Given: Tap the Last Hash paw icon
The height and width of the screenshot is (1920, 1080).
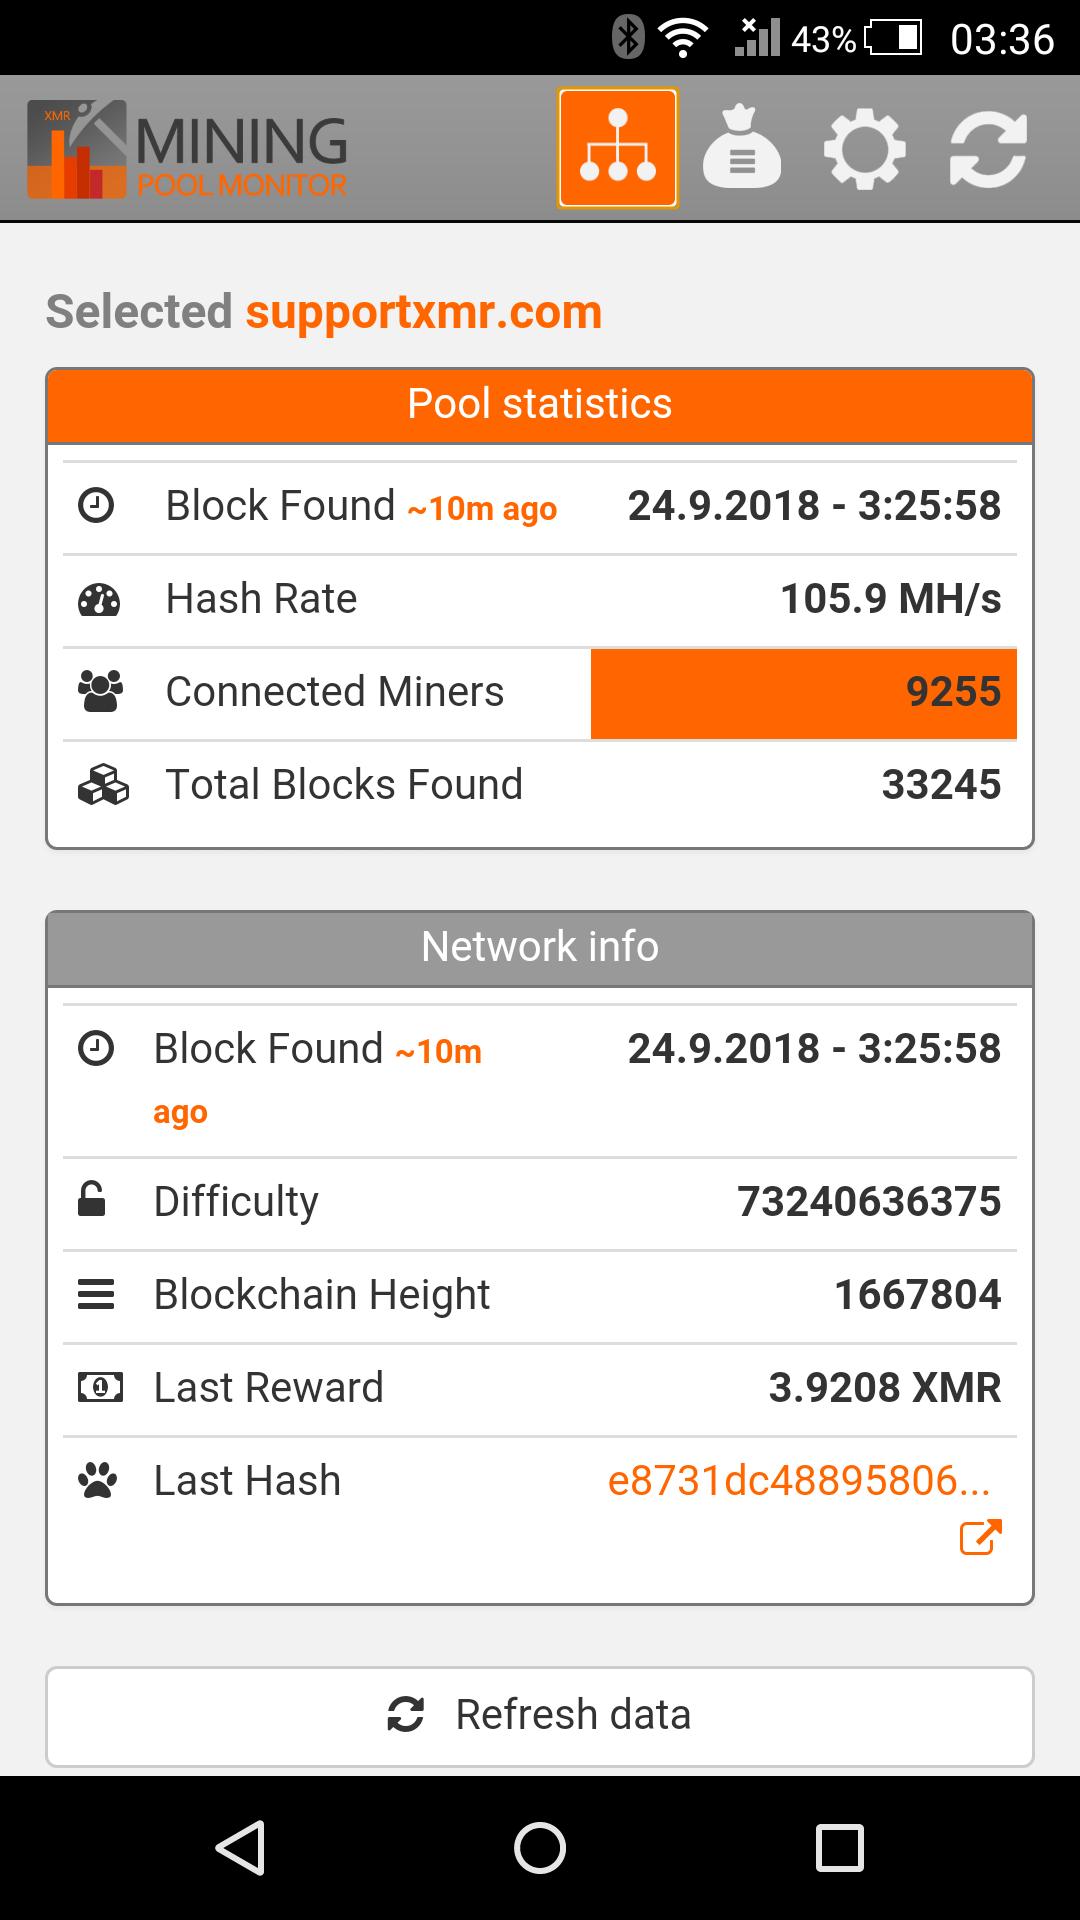Looking at the screenshot, I should point(98,1481).
